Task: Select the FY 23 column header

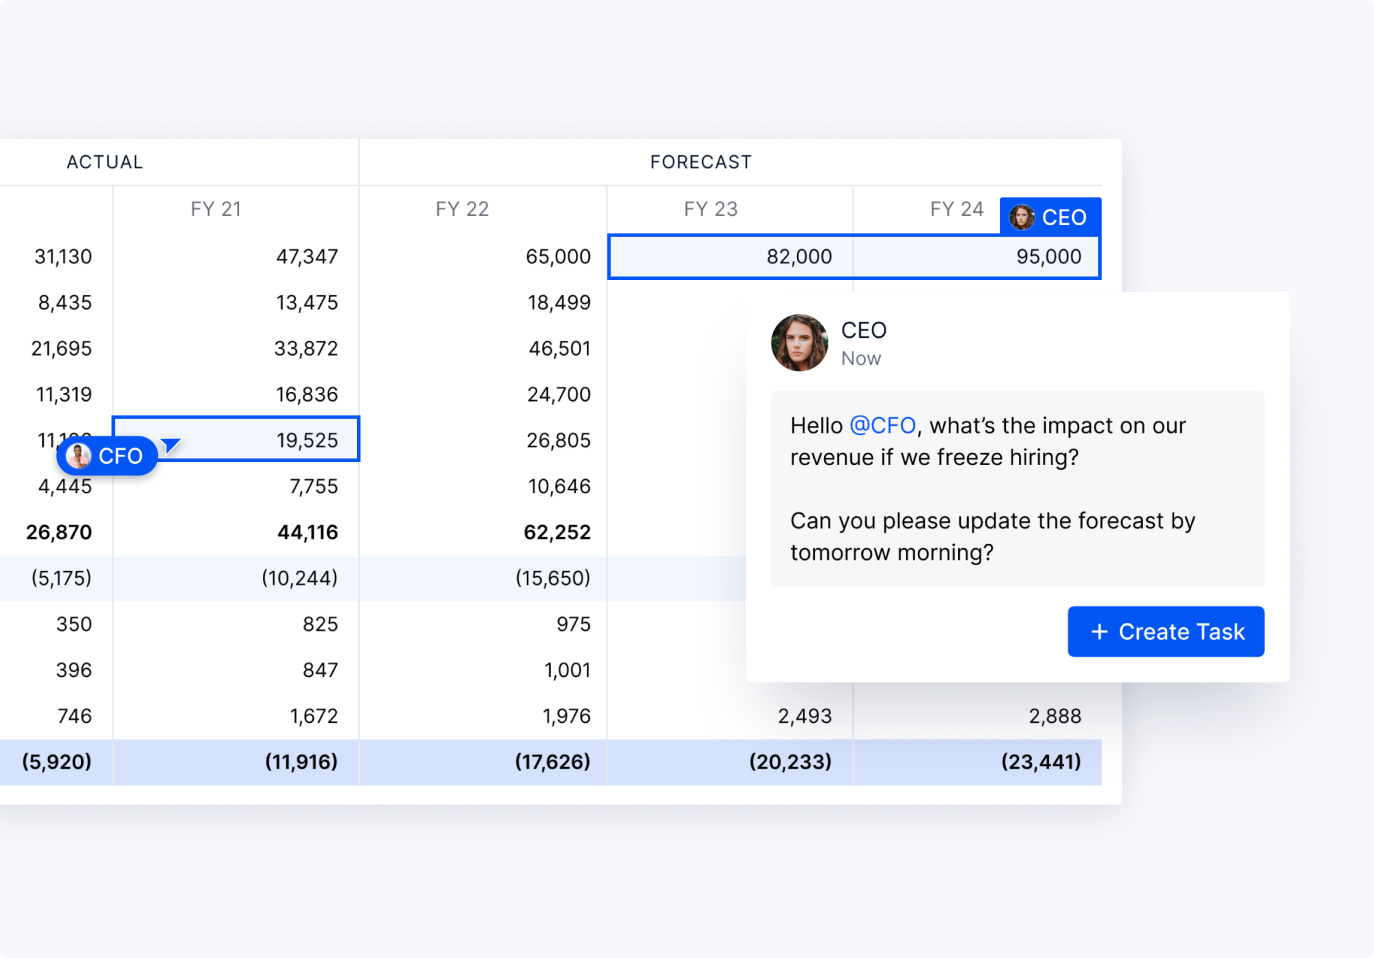Action: (710, 208)
